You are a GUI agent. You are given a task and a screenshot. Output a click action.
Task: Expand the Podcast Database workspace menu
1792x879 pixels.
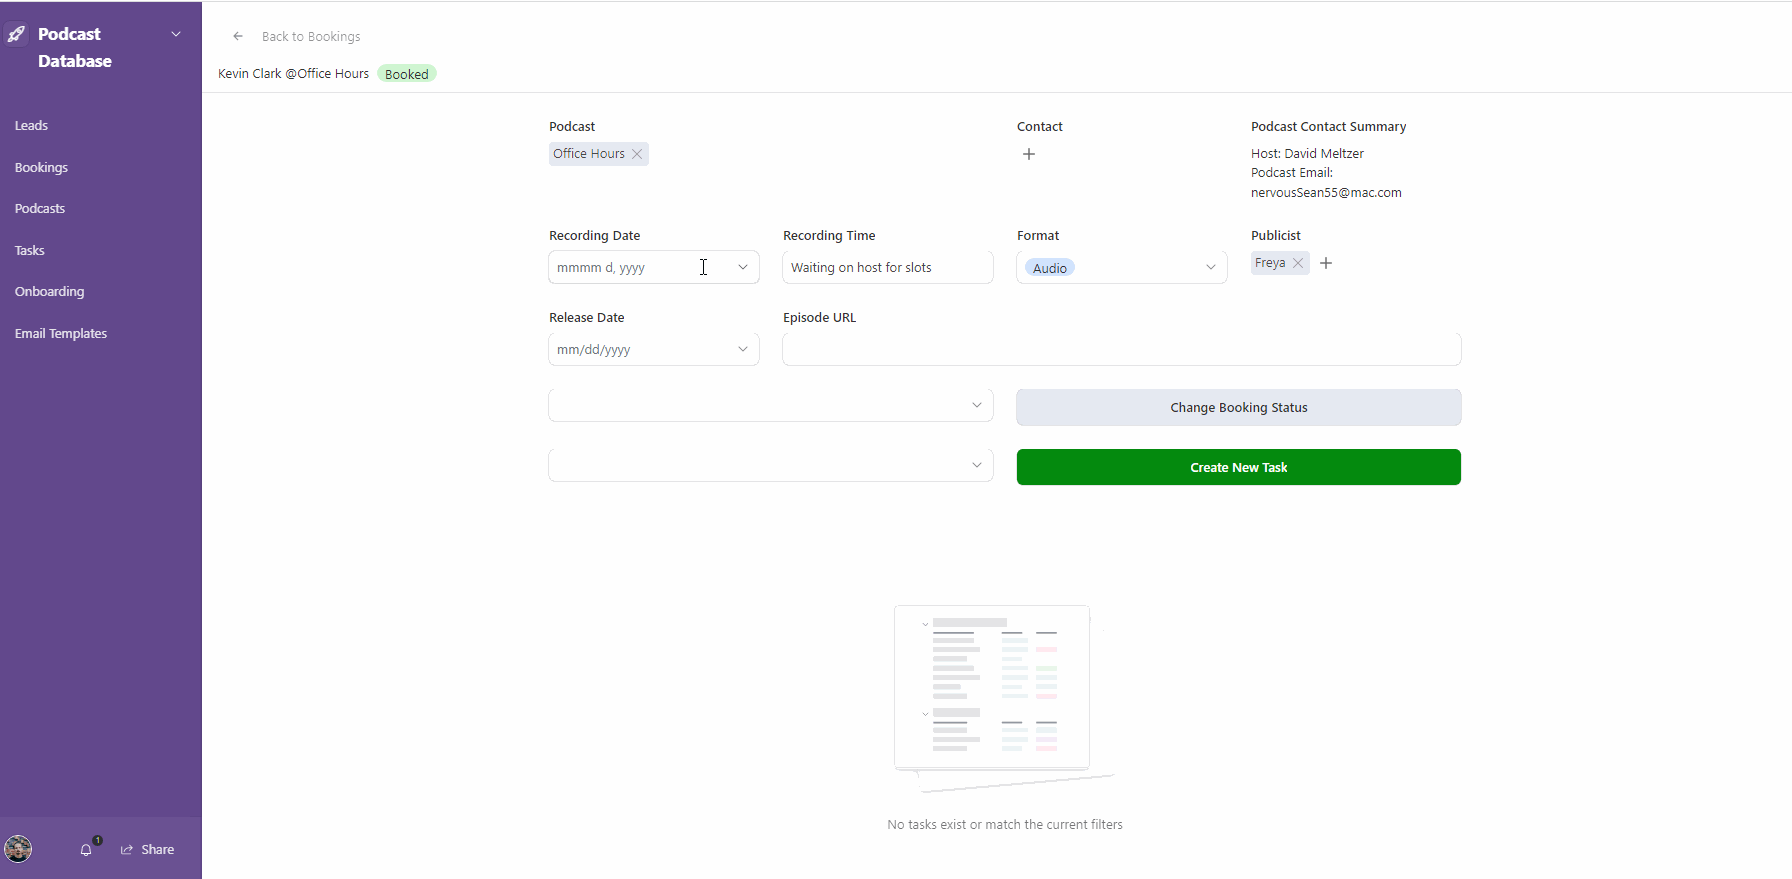(176, 34)
